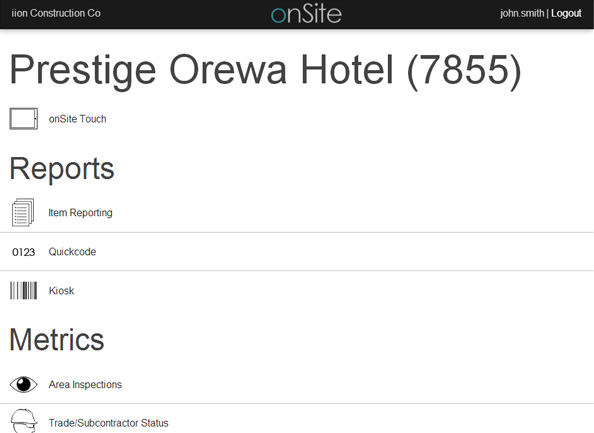Click the Reports section heading
This screenshot has width=594, height=433.
click(x=62, y=169)
